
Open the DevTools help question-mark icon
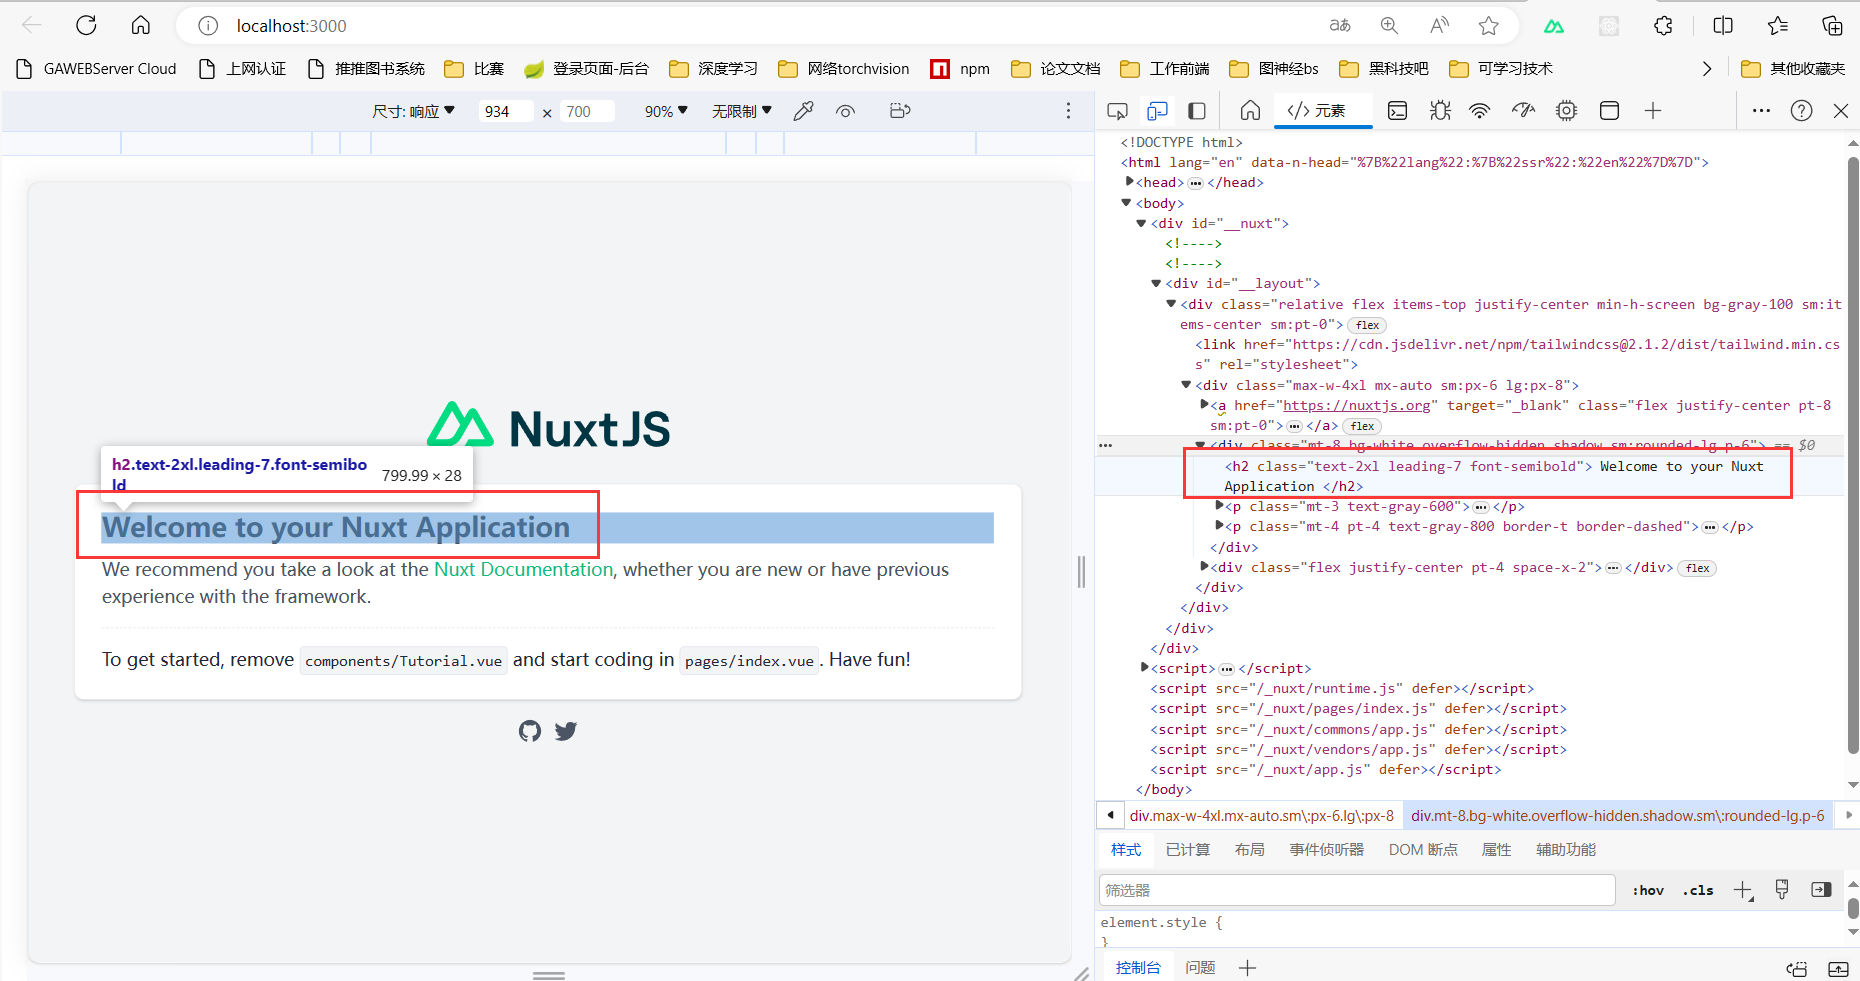1801,111
